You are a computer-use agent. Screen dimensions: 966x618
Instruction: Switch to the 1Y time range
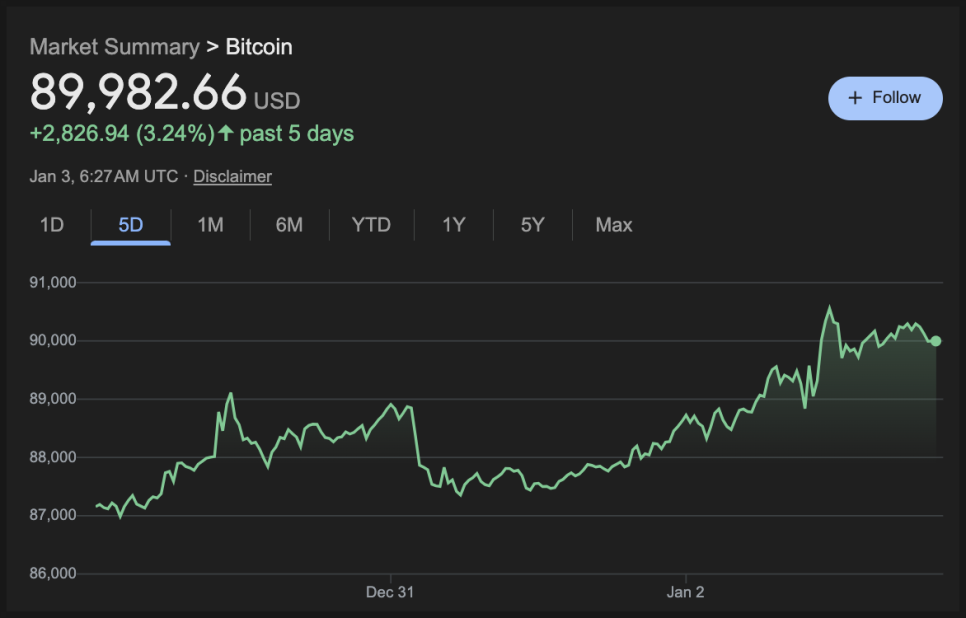(454, 225)
